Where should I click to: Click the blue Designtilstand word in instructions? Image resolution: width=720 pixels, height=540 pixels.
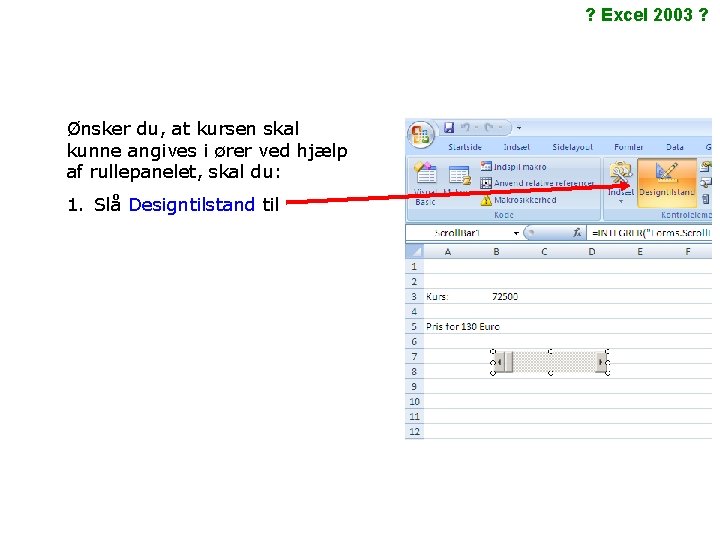coord(191,204)
